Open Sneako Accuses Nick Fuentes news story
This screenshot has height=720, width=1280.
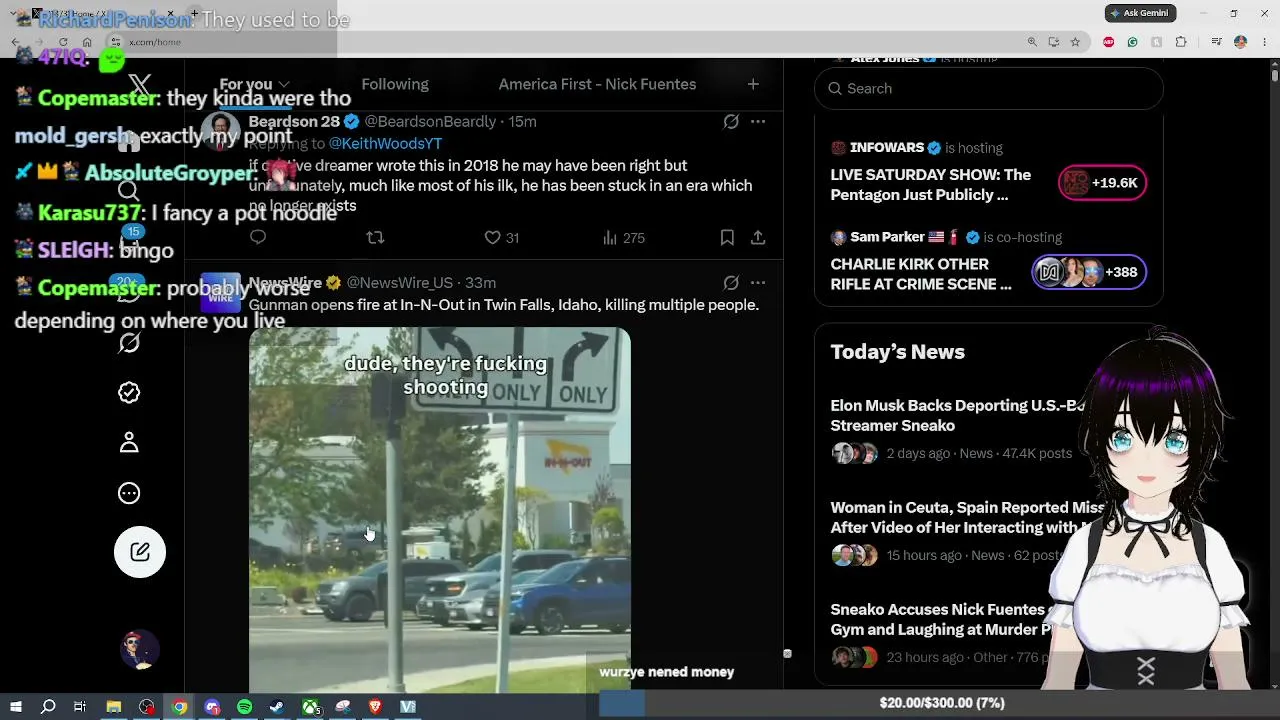(x=941, y=619)
